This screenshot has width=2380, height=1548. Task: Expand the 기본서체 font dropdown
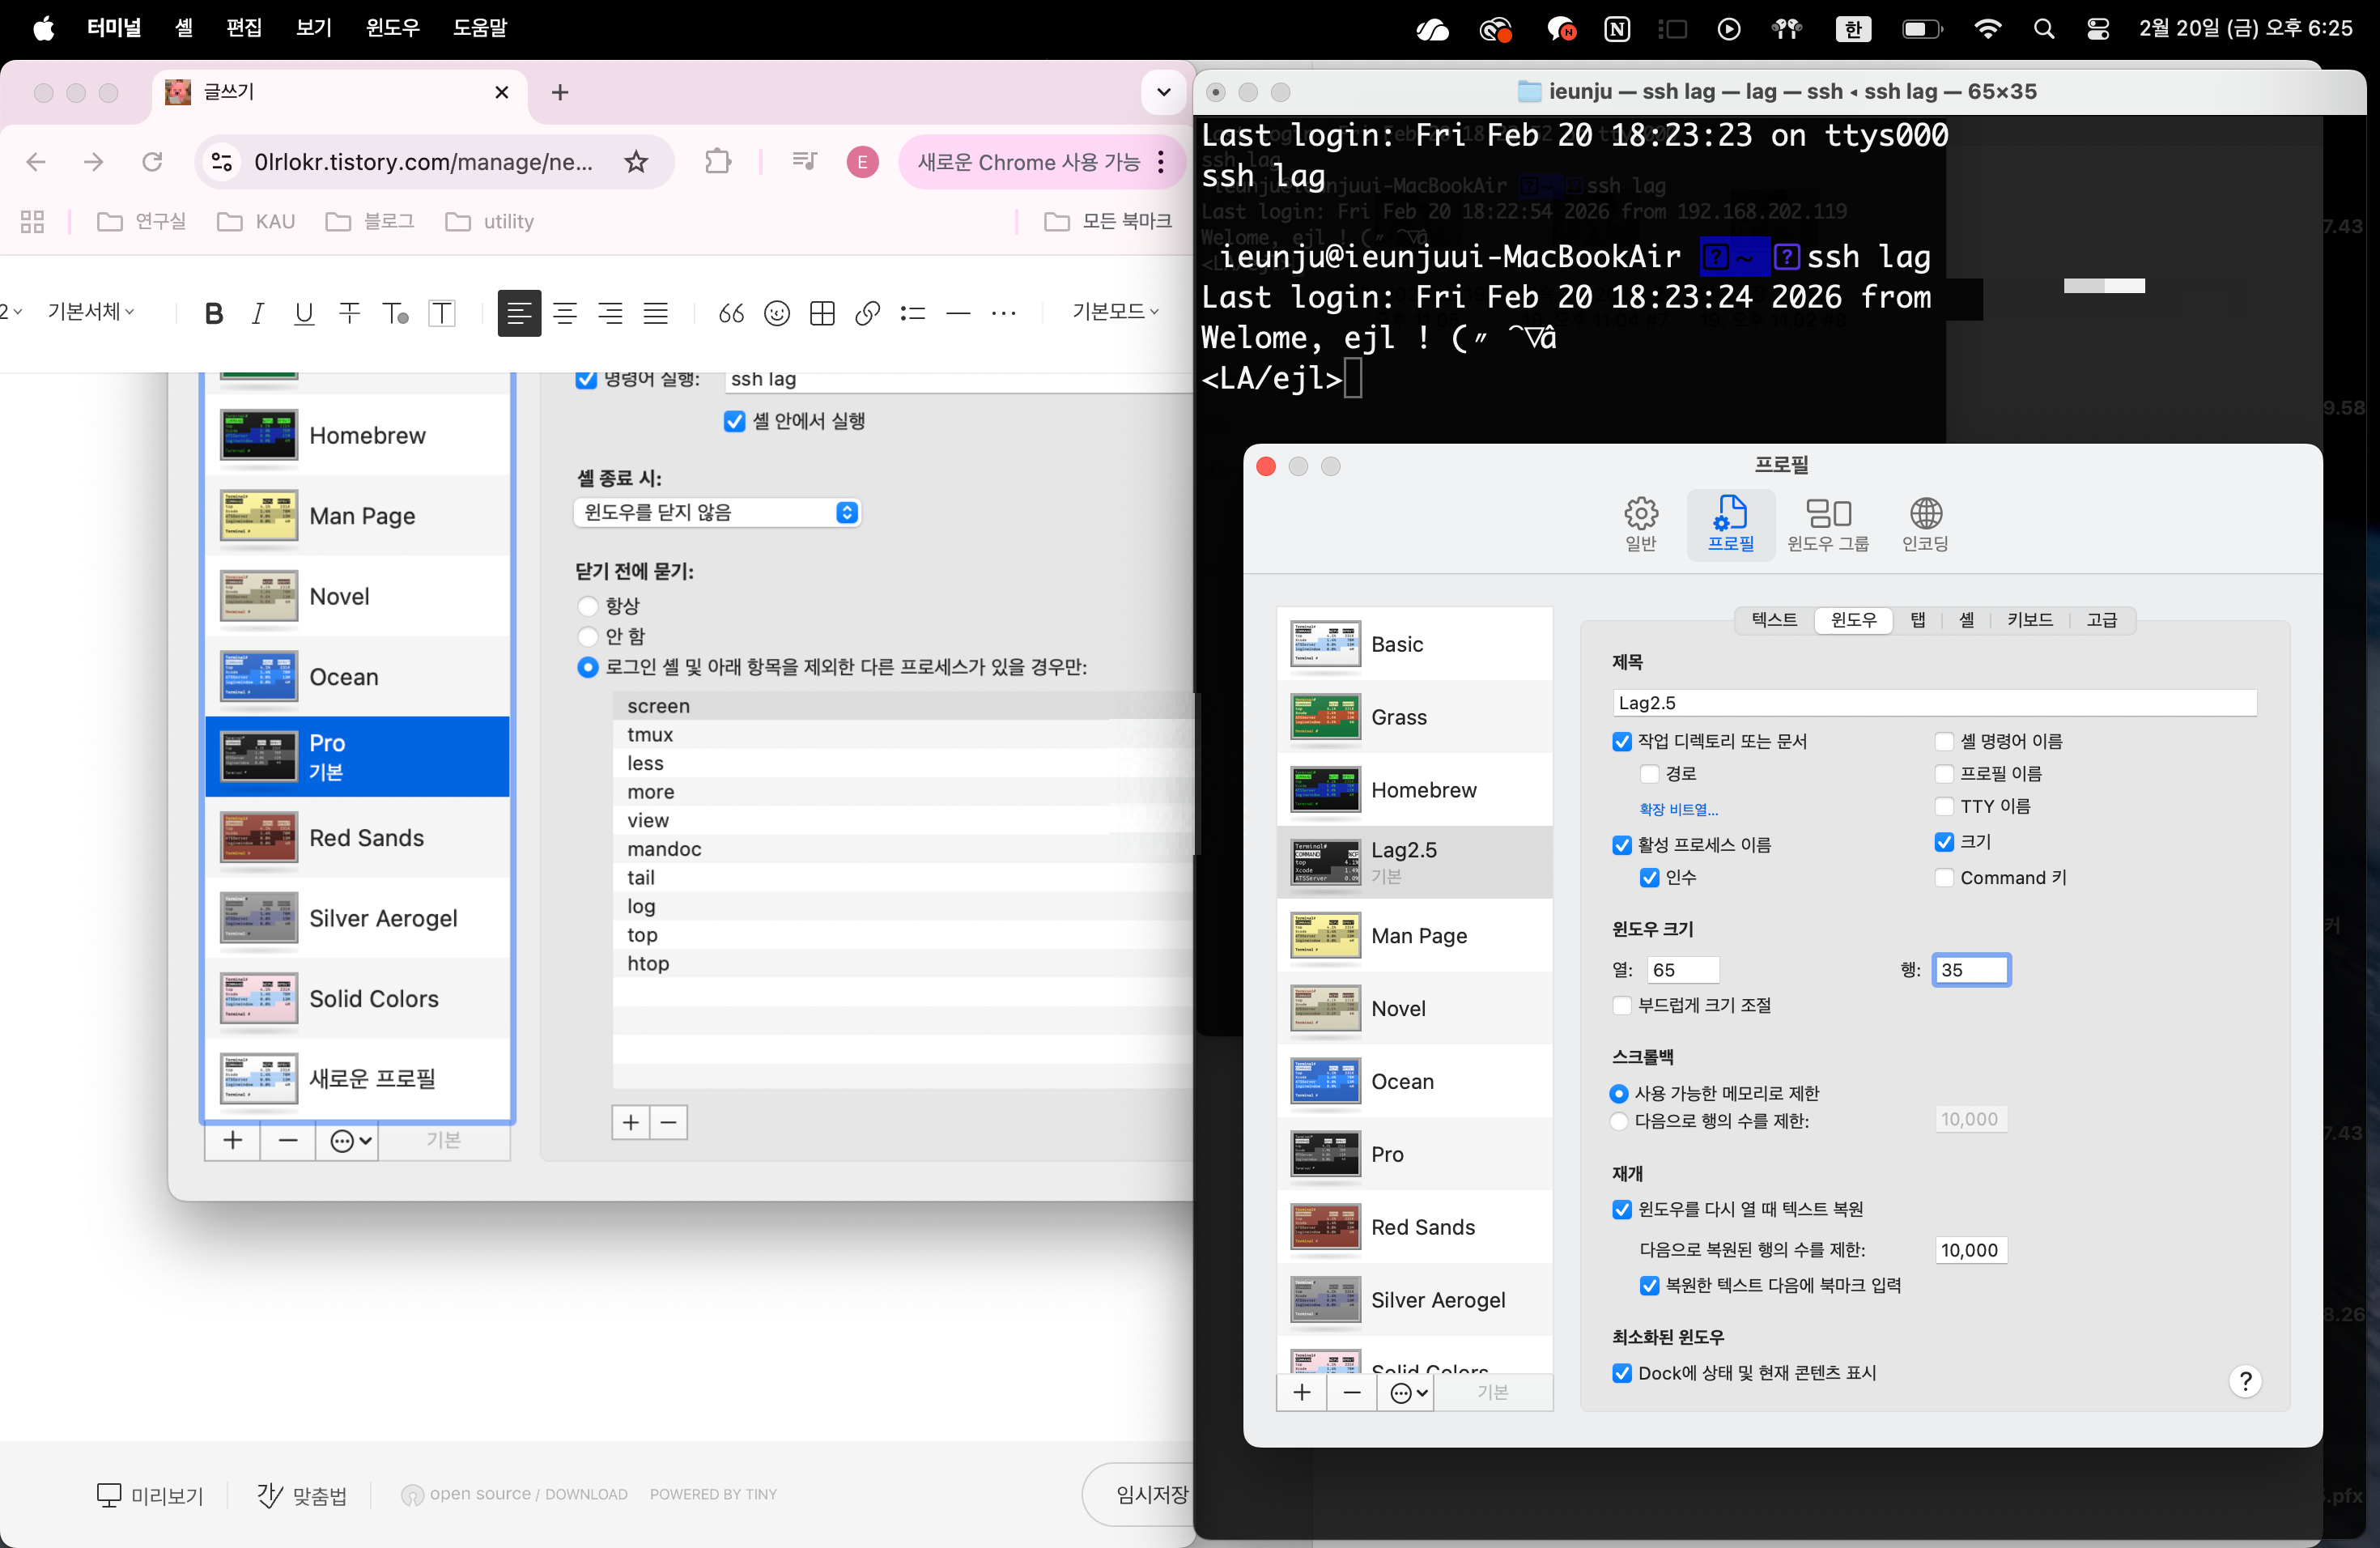[x=91, y=312]
